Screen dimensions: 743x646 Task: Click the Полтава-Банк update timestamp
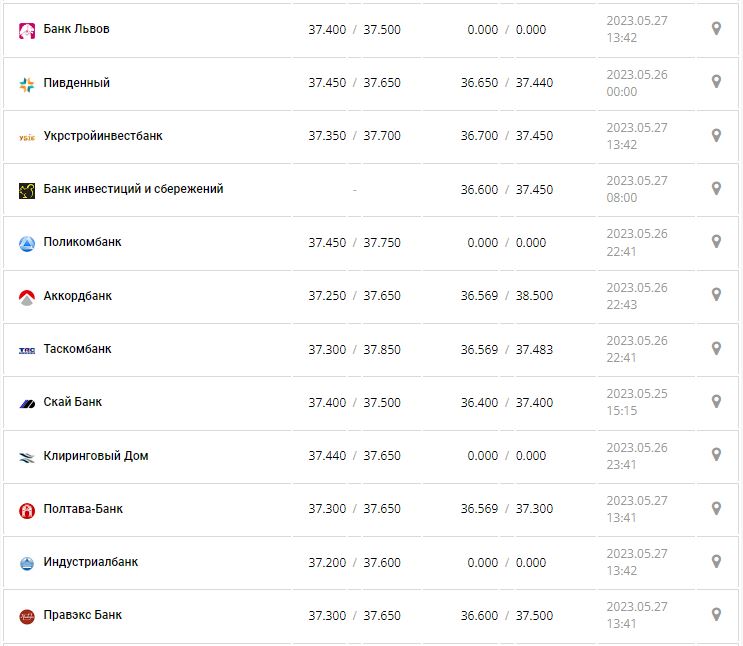636,508
